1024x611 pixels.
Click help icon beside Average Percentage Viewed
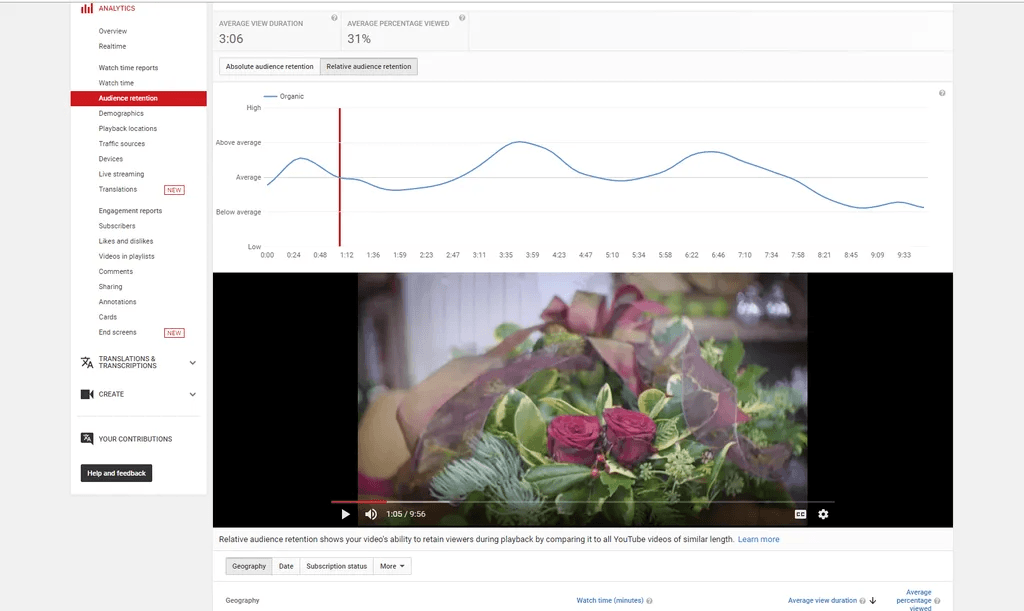point(461,18)
